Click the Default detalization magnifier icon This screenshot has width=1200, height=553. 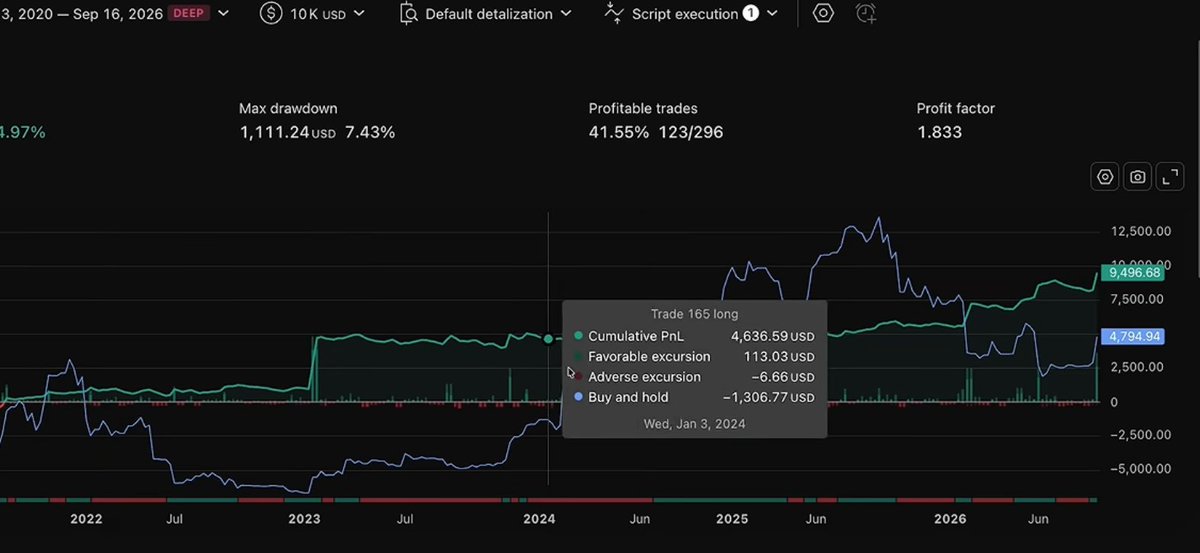pos(408,14)
